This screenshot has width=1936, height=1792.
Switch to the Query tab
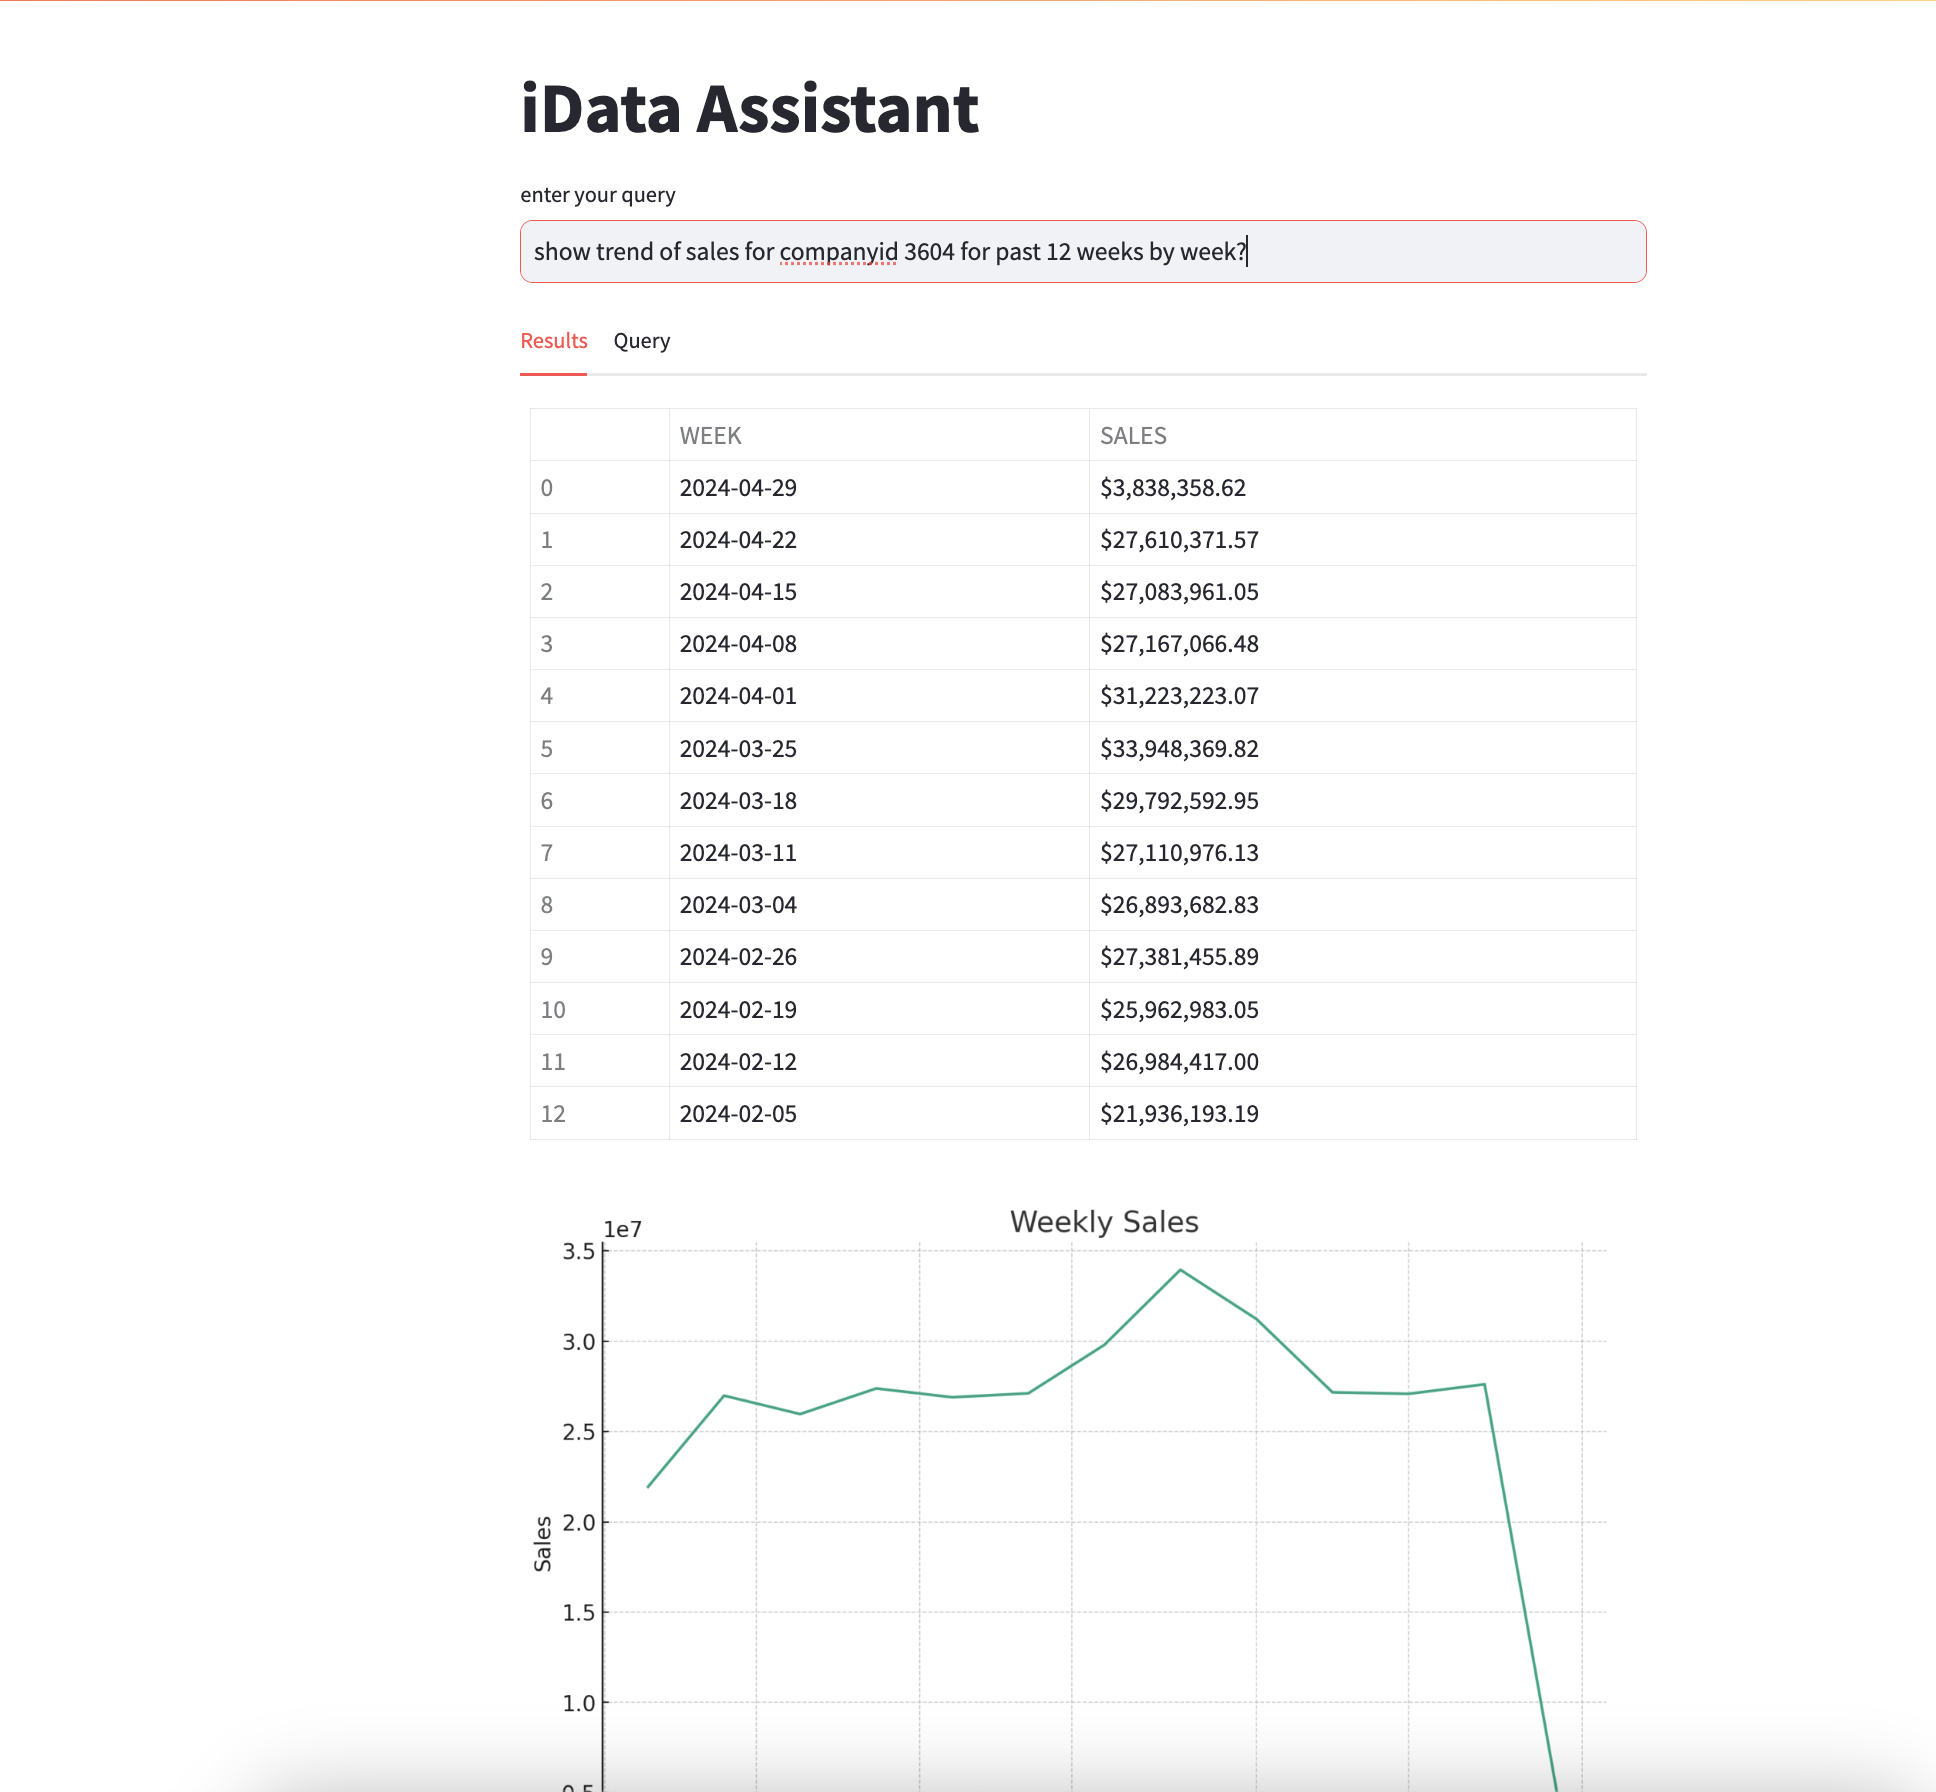pos(641,341)
